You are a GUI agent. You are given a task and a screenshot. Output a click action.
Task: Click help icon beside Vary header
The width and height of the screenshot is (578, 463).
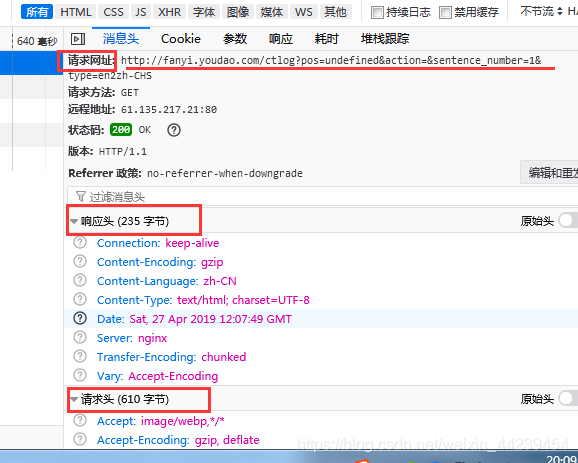(x=80, y=375)
